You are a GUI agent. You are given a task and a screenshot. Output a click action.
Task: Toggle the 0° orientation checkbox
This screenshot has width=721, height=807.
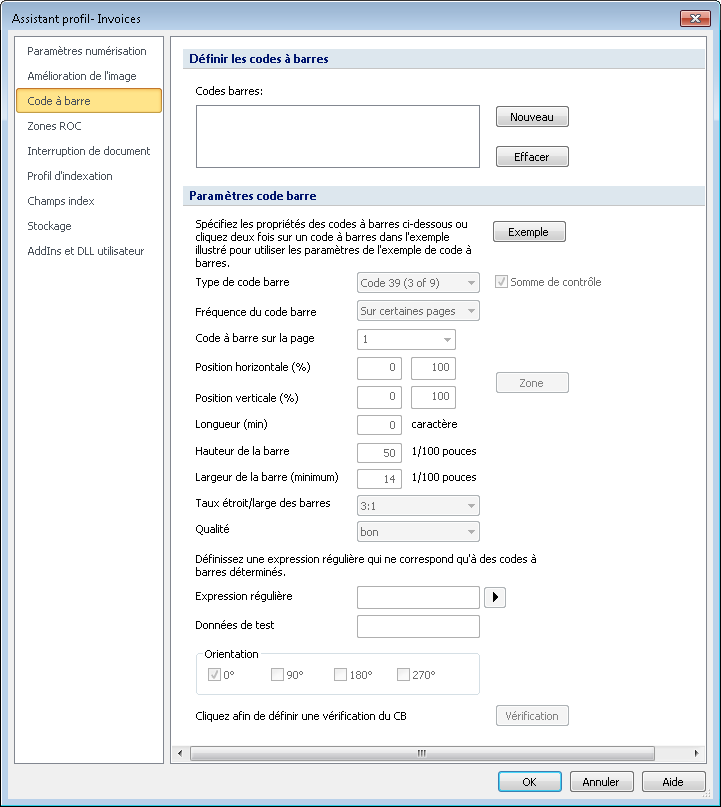(x=214, y=675)
